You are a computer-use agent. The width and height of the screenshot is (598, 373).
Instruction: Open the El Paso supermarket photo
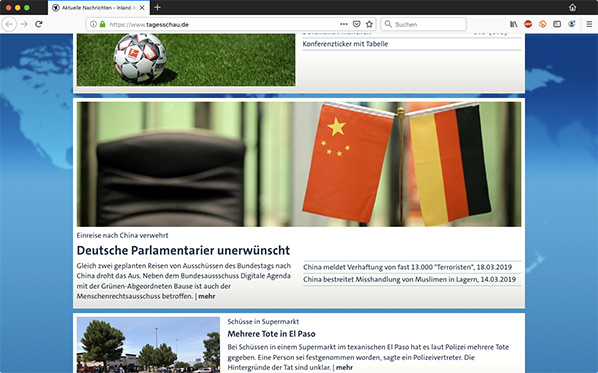148,345
